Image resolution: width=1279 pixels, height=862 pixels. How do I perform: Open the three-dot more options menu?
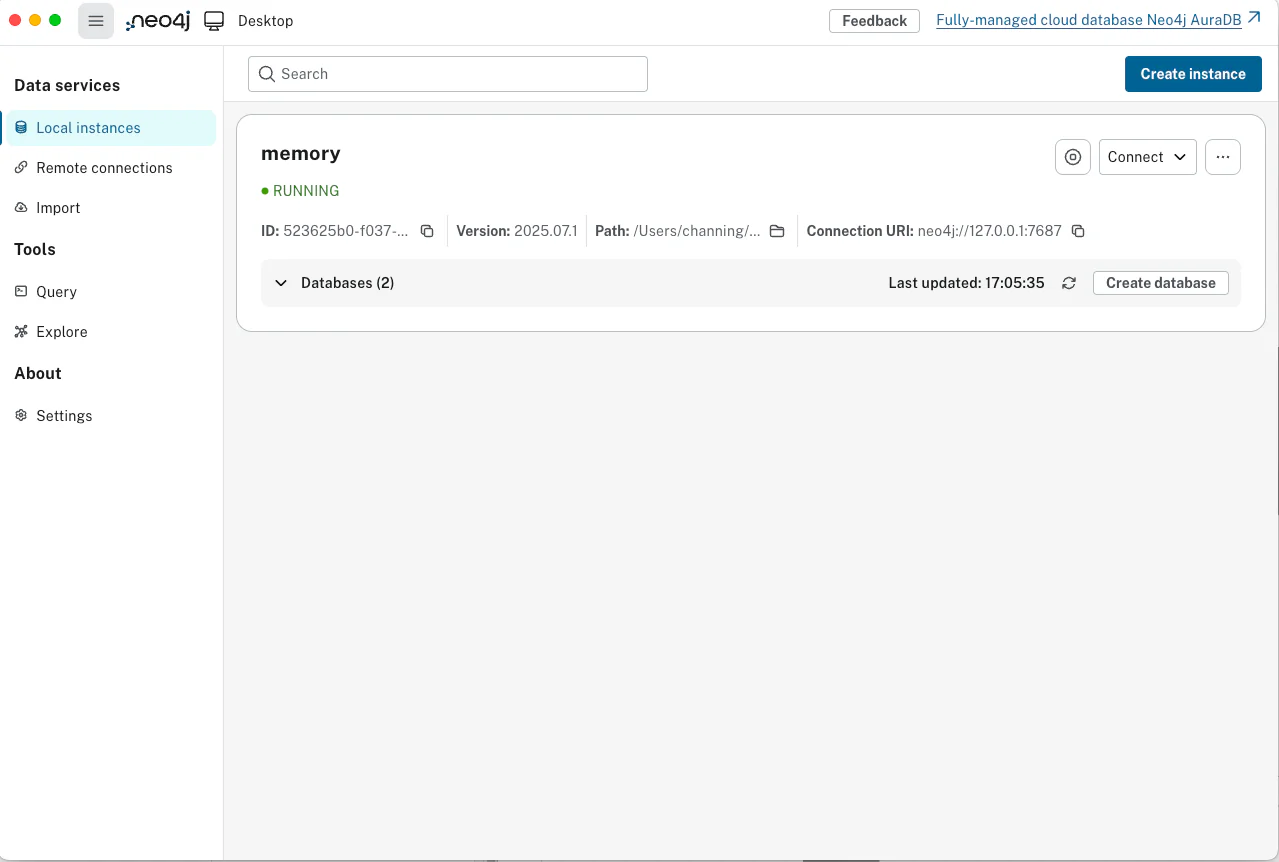1223,157
